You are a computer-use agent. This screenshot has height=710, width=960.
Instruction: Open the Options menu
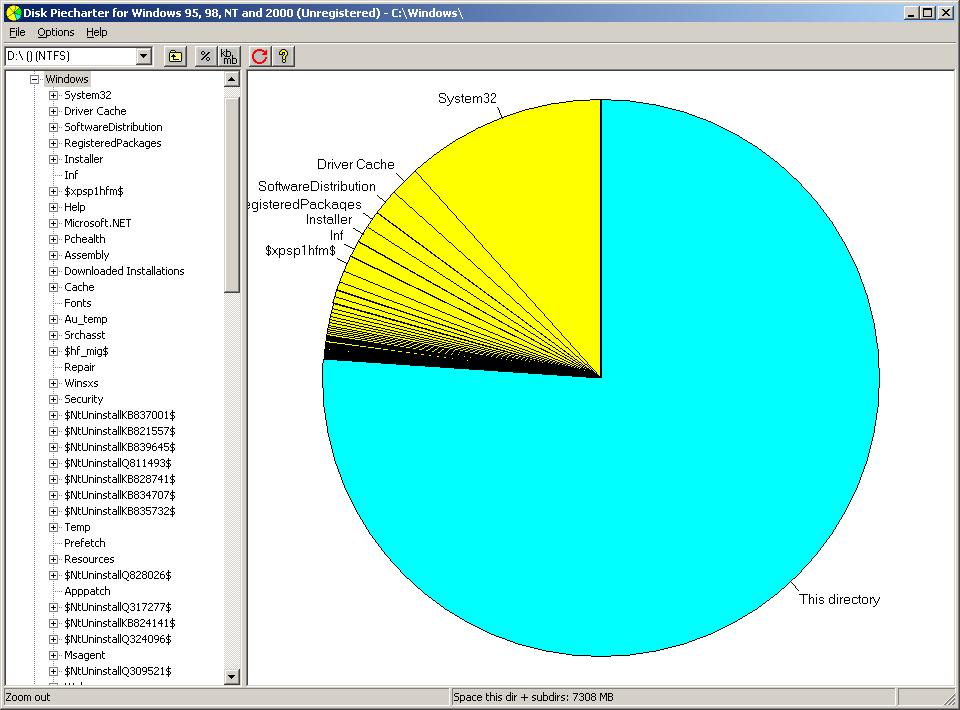[x=56, y=32]
